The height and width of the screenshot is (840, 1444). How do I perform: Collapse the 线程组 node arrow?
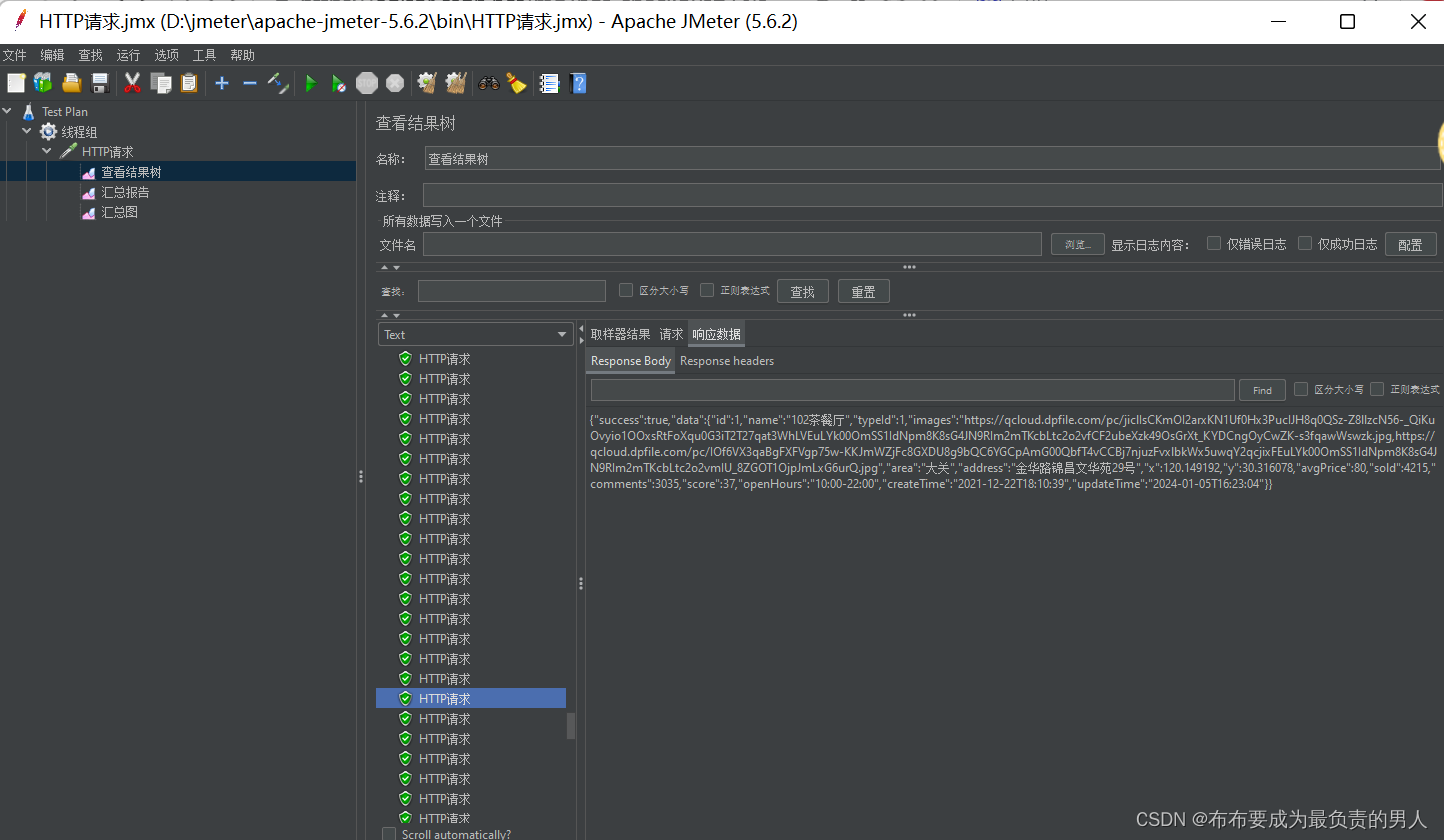pos(27,131)
